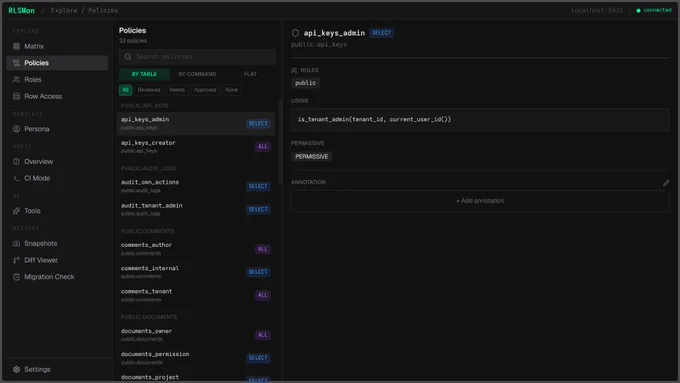This screenshot has width=680, height=383.
Task: Open the Matrix grid icon
Action: [x=16, y=46]
